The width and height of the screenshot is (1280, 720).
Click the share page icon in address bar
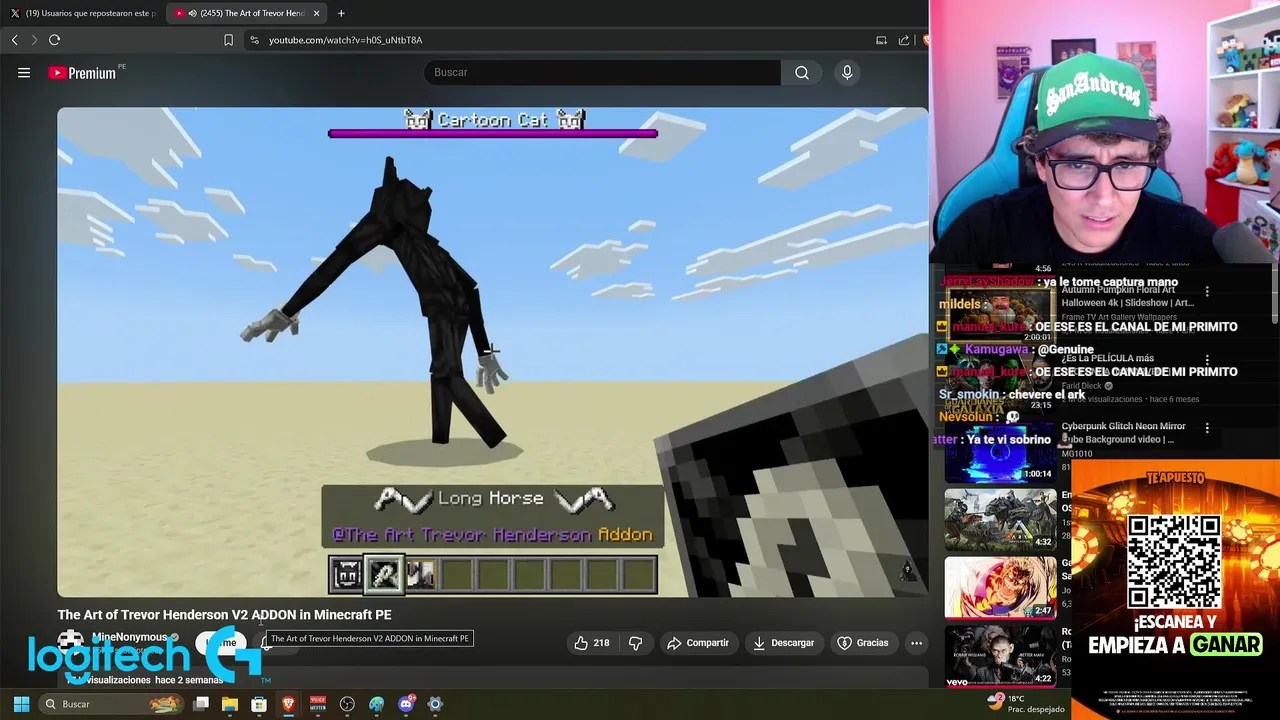click(904, 40)
